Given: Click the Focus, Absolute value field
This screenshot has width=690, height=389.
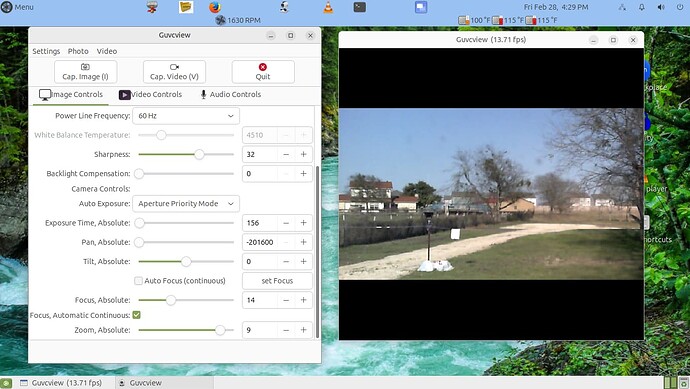Looking at the screenshot, I should click(260, 300).
